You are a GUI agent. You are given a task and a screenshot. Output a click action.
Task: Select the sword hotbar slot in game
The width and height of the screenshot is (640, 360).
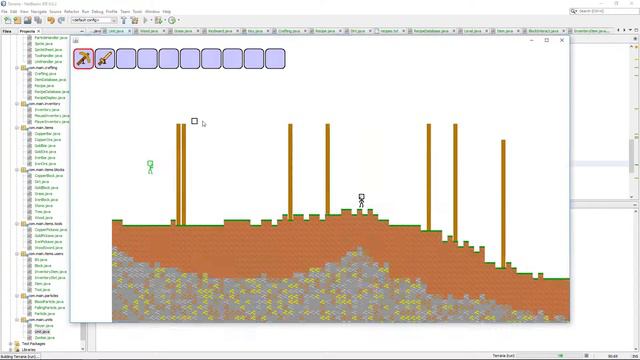pos(105,58)
